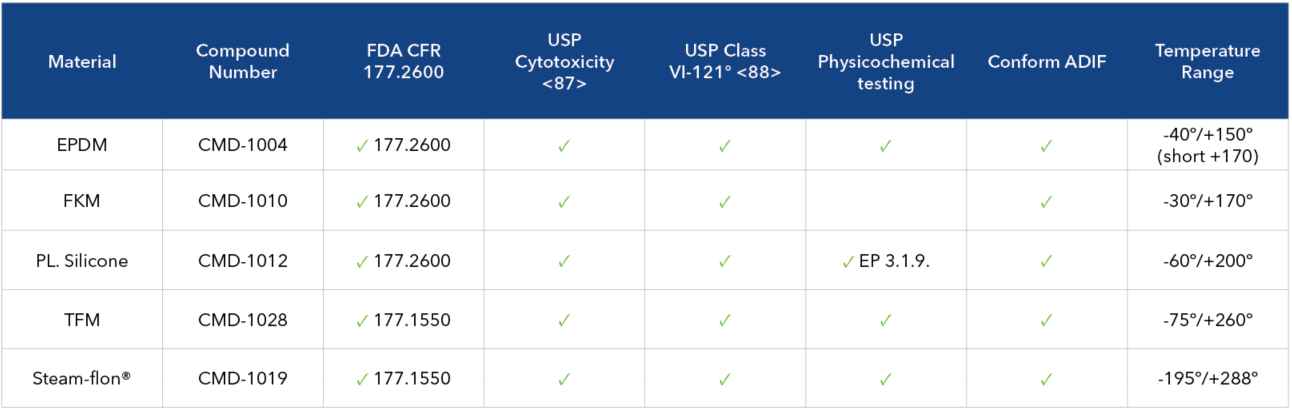
Task: Click Steam-flon Conform ADIF checkmark
Action: (1046, 380)
